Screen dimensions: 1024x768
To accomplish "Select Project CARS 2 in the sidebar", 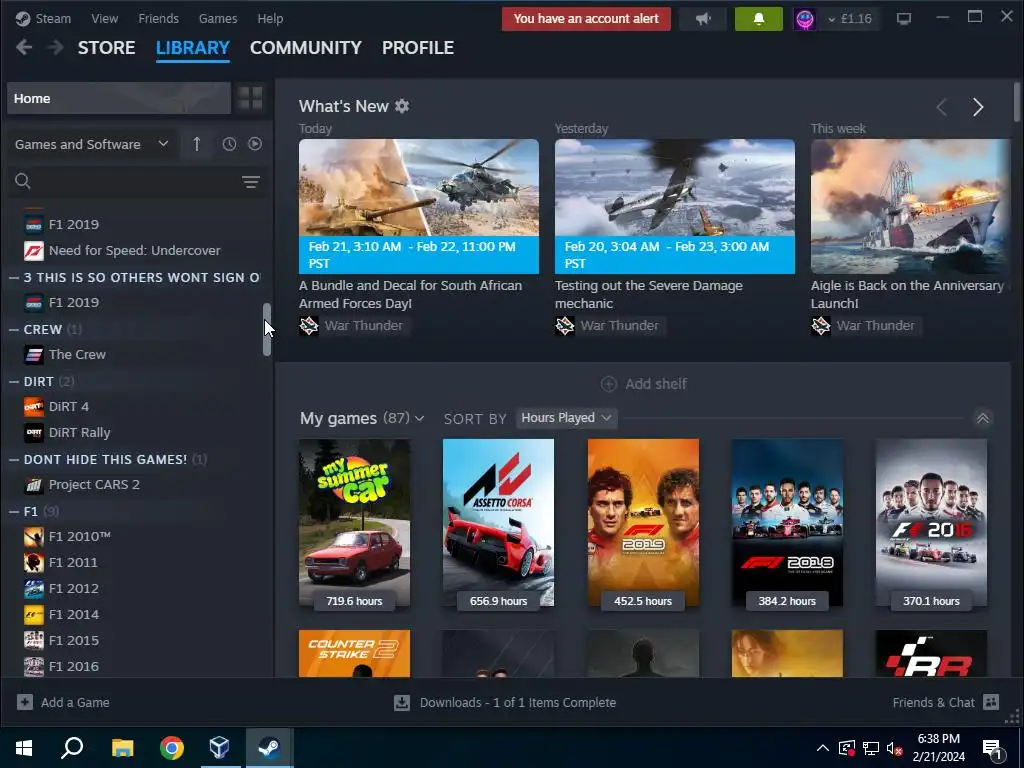I will (x=94, y=485).
